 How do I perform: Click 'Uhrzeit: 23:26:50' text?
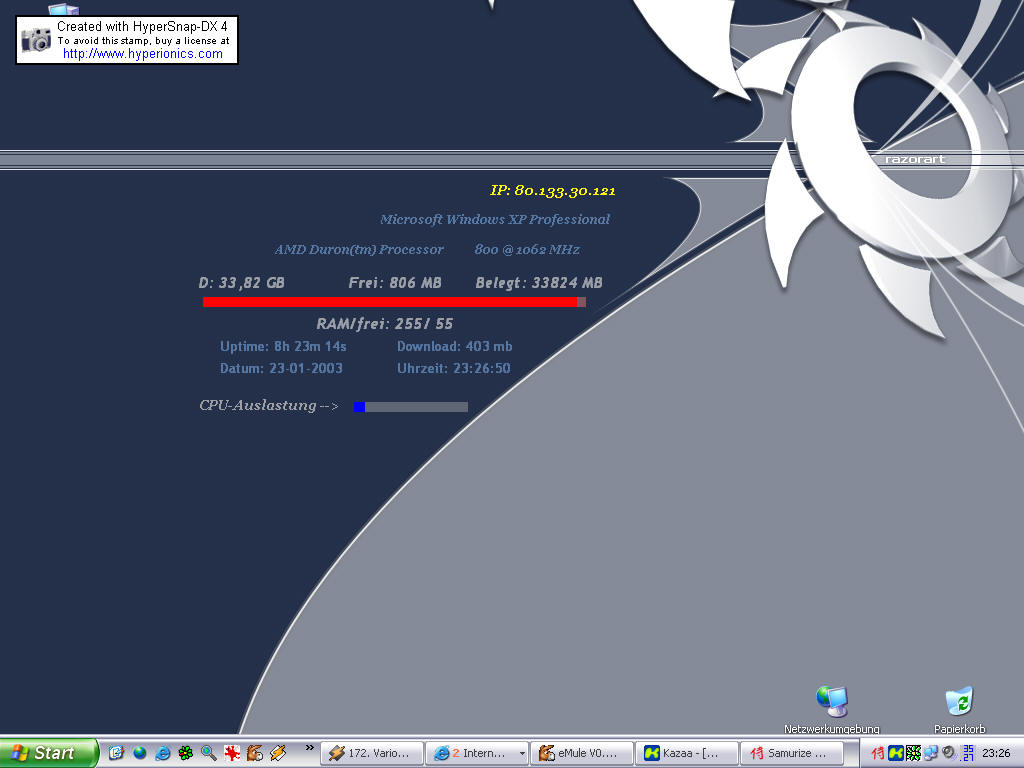453,368
